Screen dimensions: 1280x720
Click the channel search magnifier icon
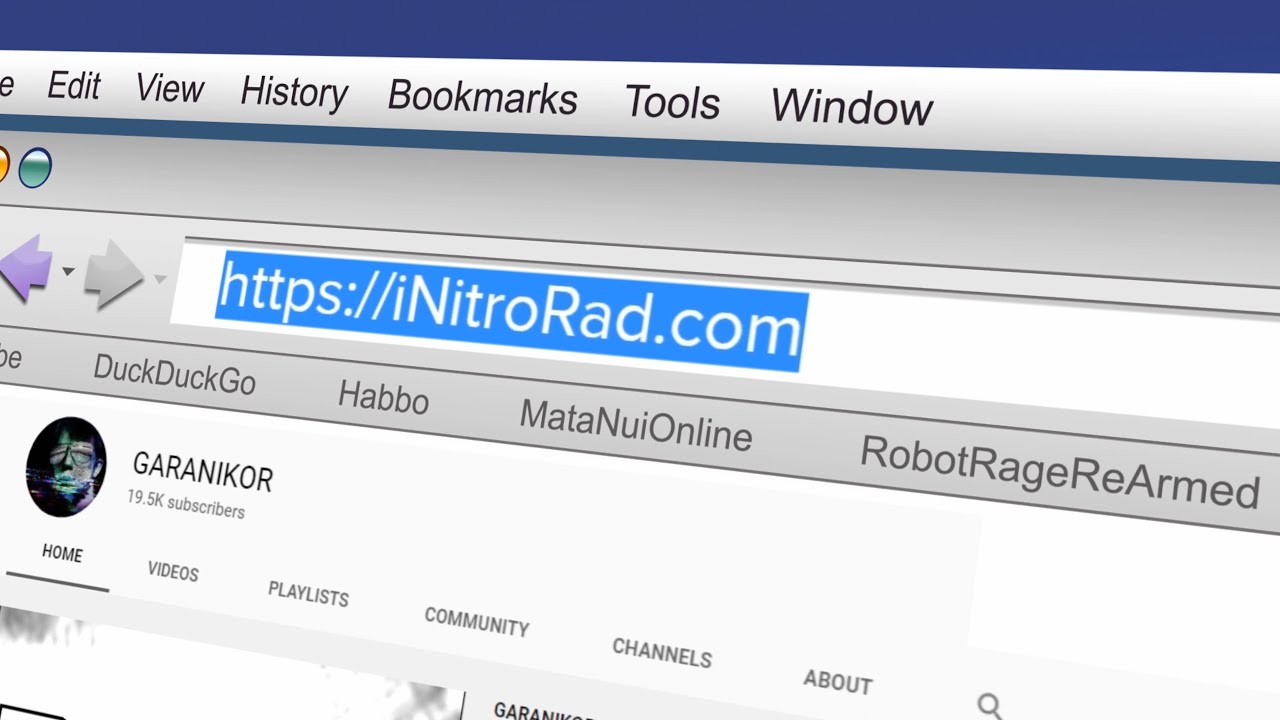tap(990, 707)
